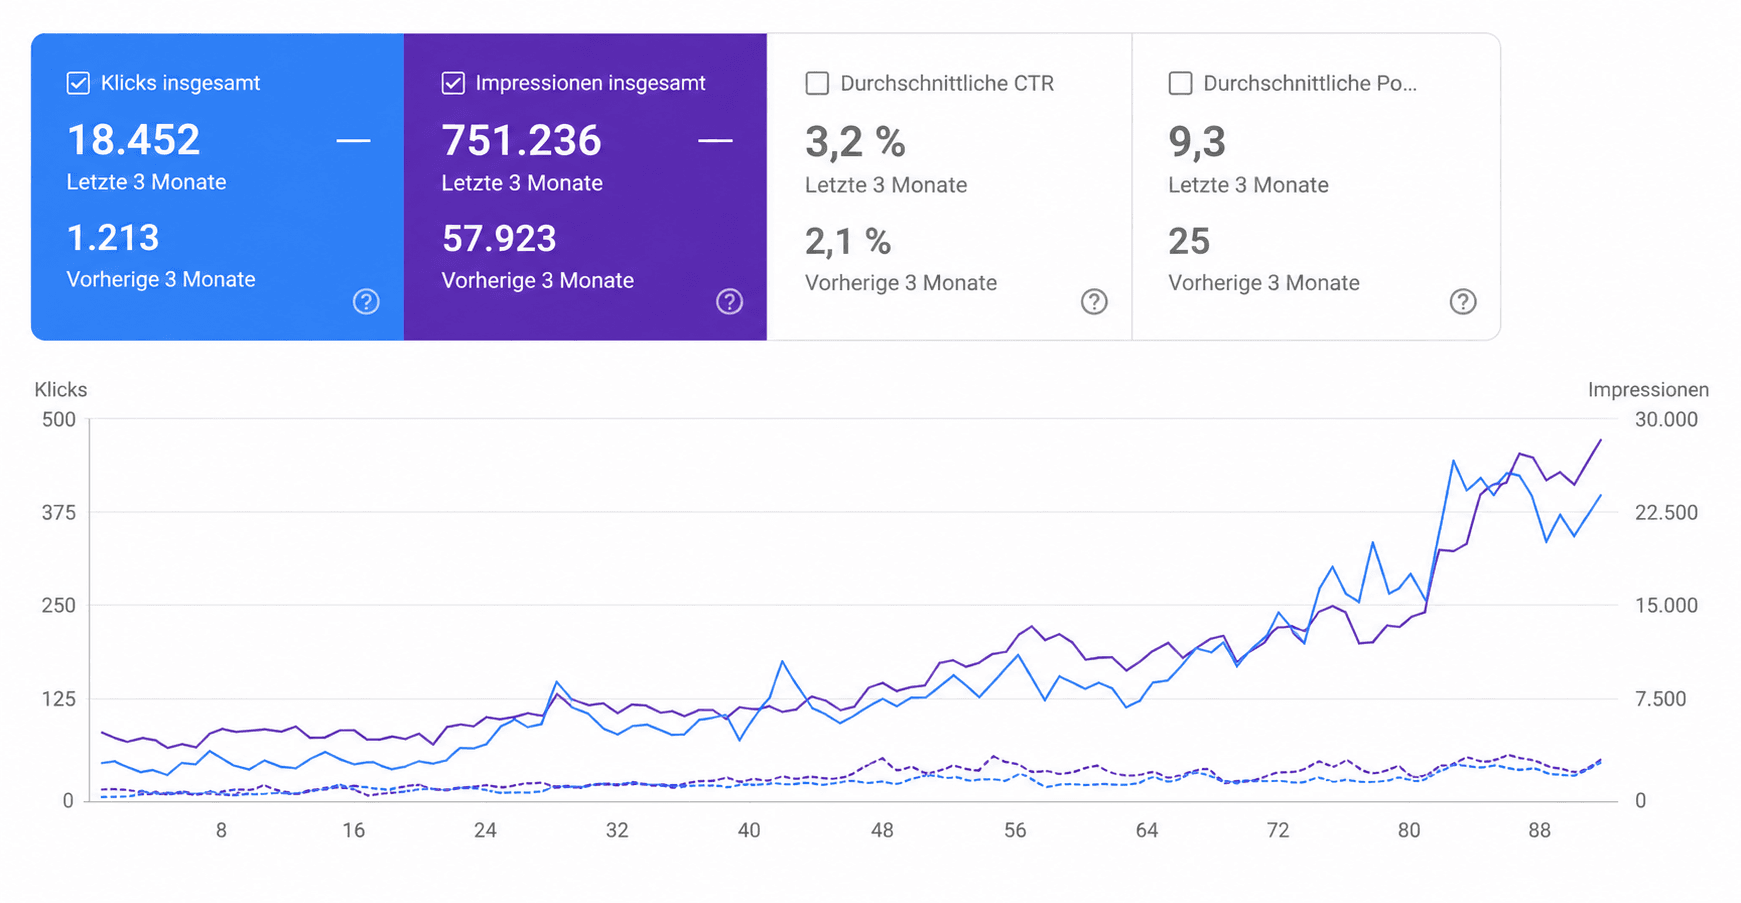Click Letzte 3 Monate under 3,2 %

click(886, 185)
